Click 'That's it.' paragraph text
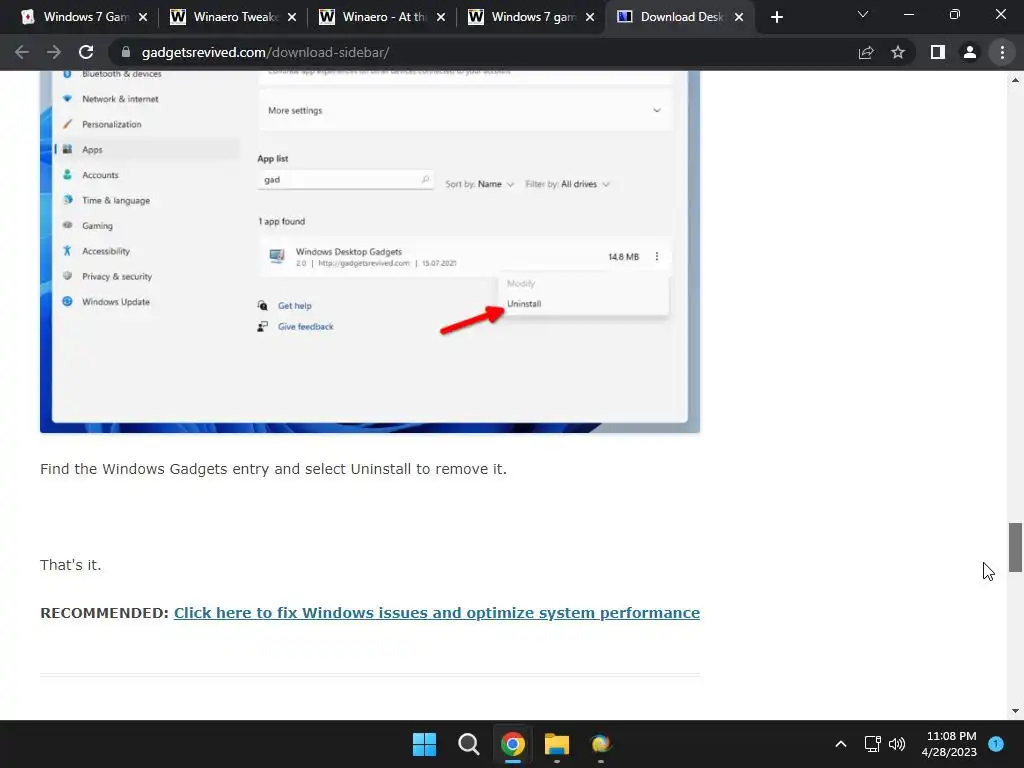The image size is (1024, 768). tap(71, 565)
